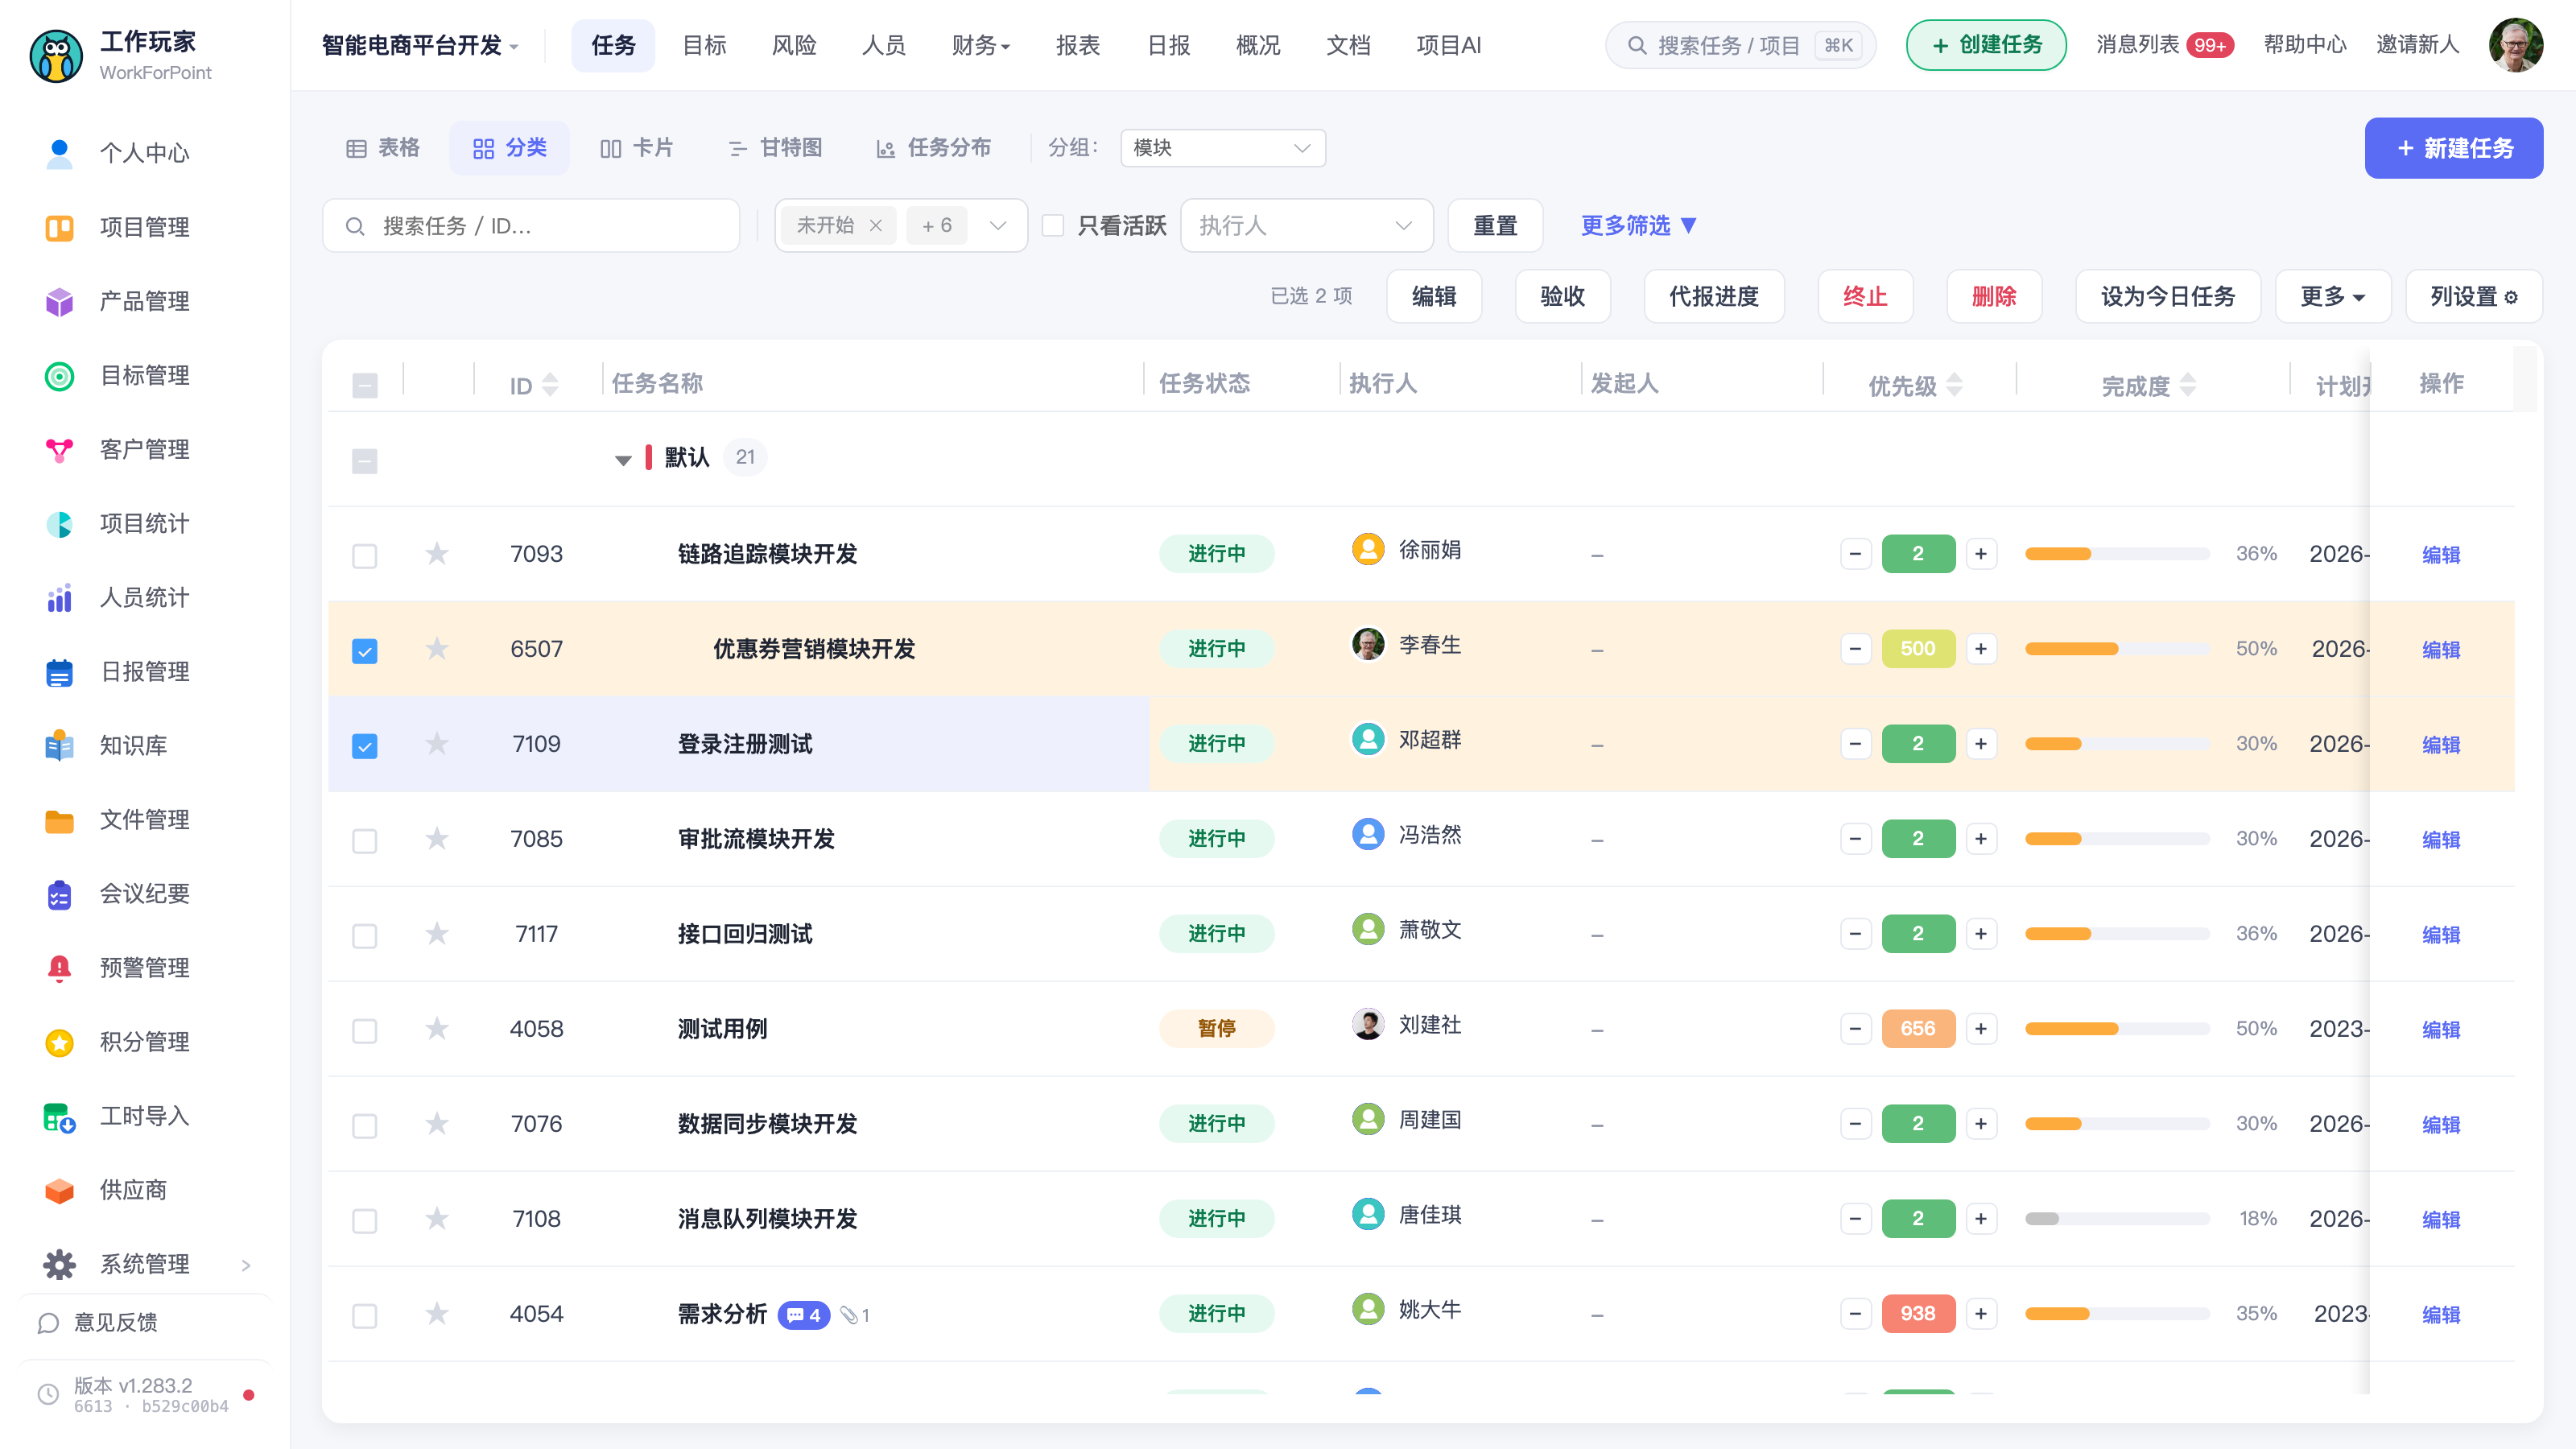
Task: Star the 链路追踪模块开发 task
Action: point(437,553)
